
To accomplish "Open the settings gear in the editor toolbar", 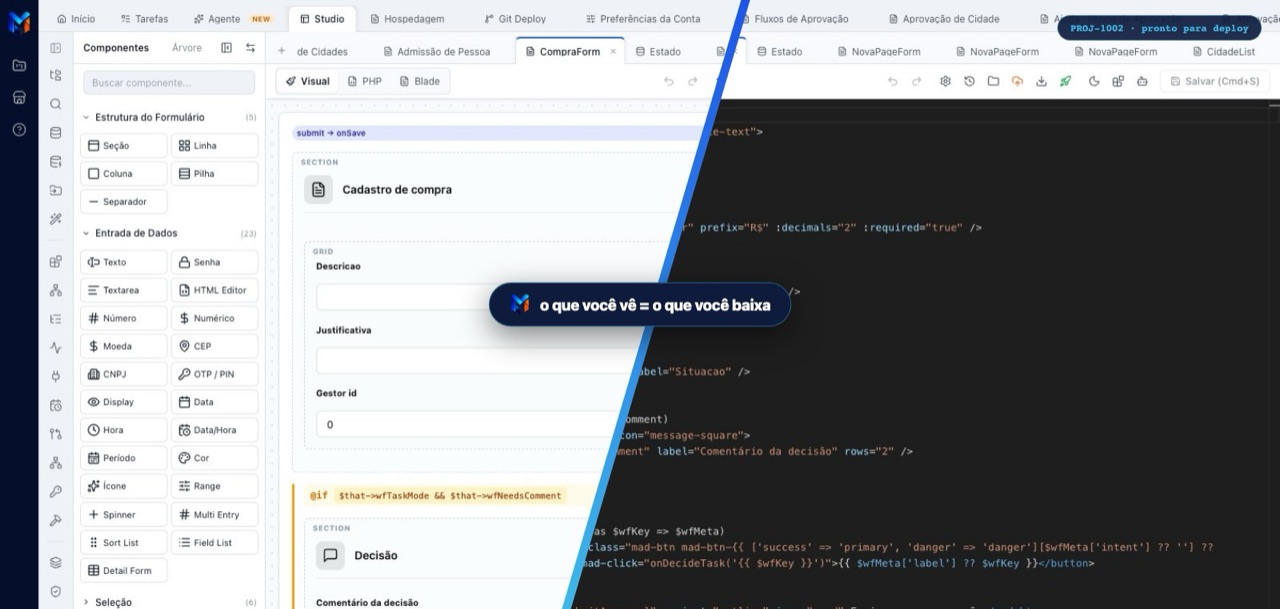I will click(945, 81).
